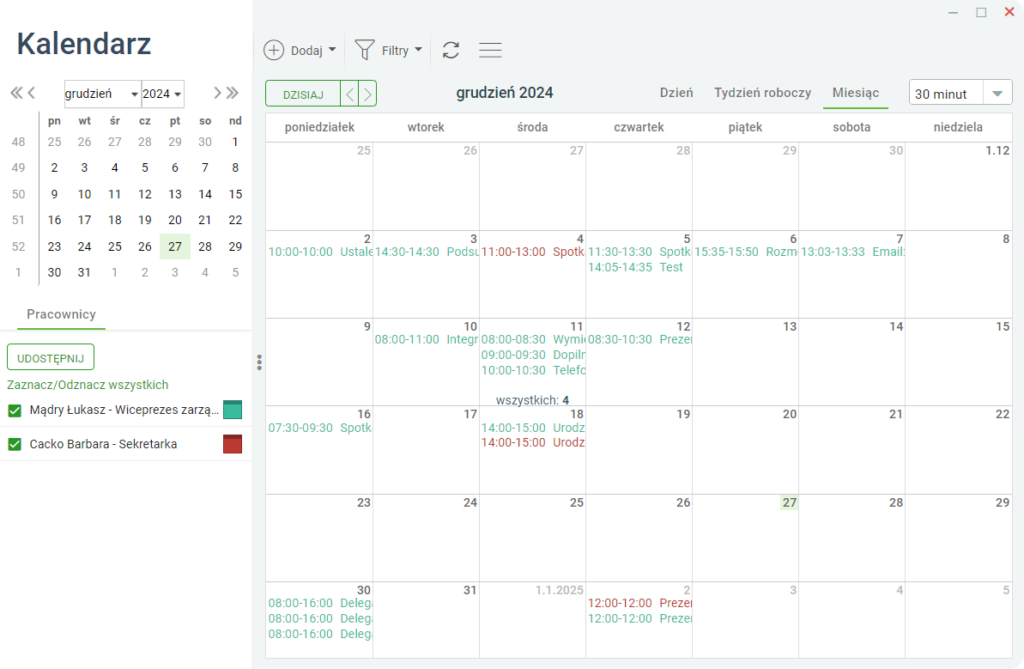
Task: Switch to Dzień view
Action: pos(676,93)
